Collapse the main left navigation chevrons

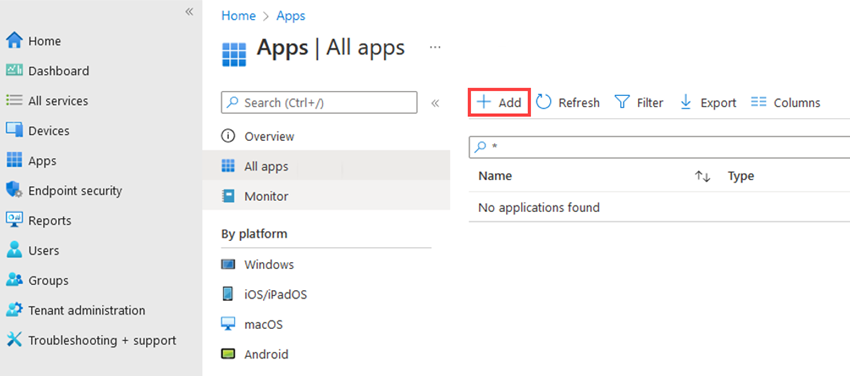tap(189, 12)
